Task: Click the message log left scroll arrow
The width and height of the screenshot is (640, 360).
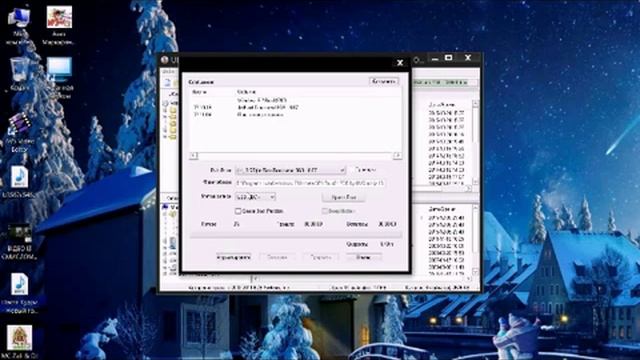Action: tap(194, 156)
